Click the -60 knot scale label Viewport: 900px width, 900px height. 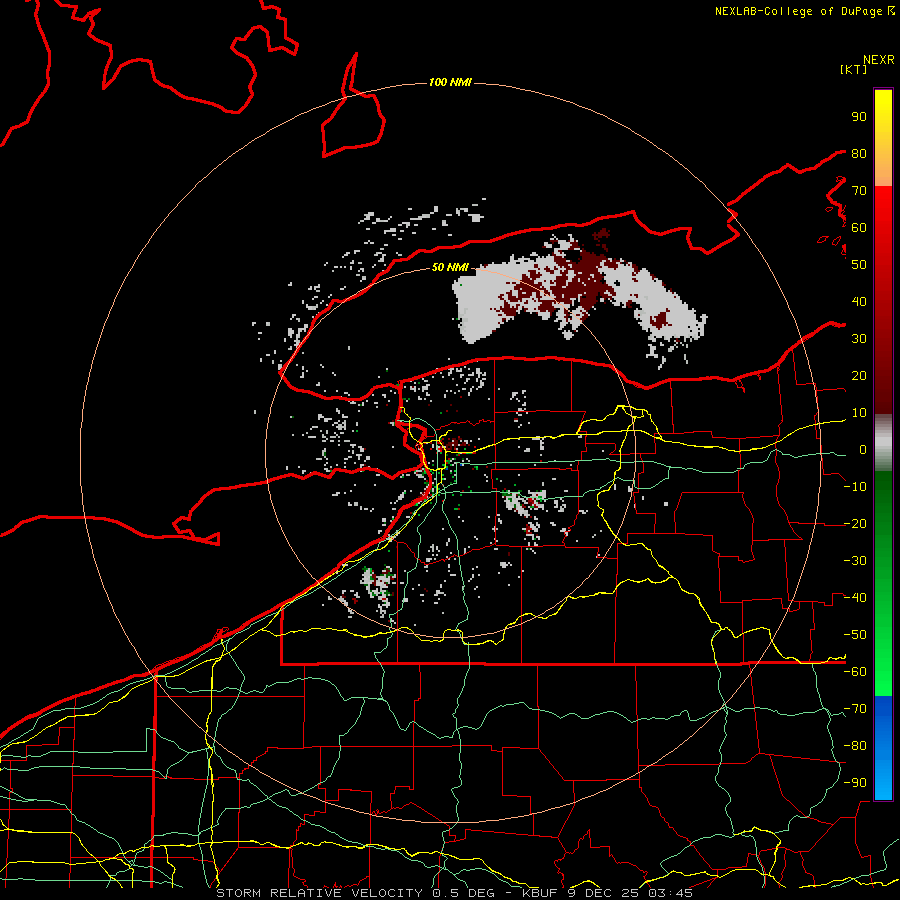click(x=855, y=672)
